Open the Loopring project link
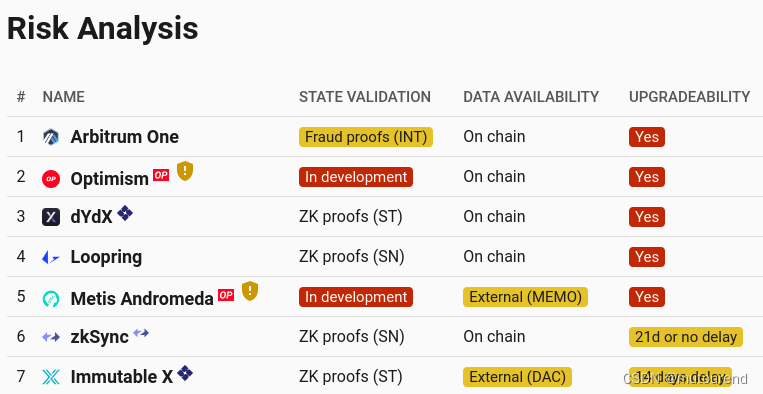 pos(106,257)
